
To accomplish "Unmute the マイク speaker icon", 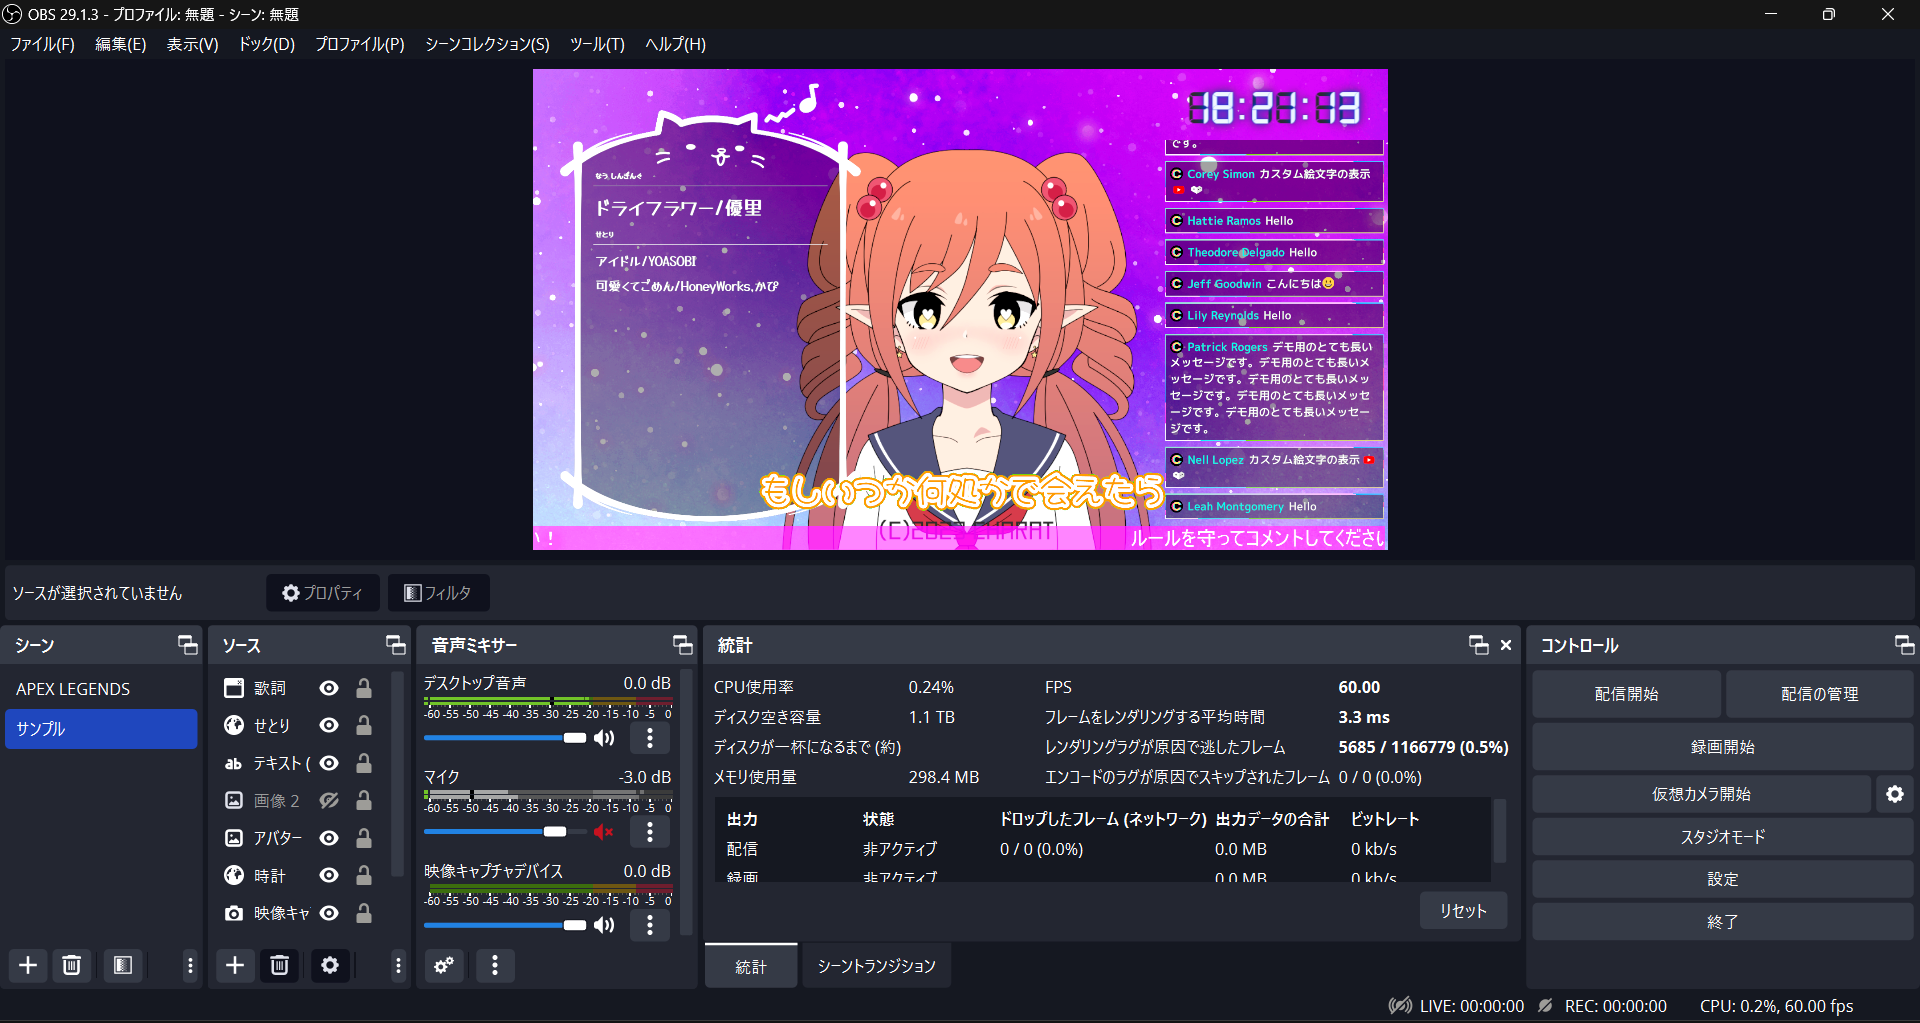I will tap(603, 831).
